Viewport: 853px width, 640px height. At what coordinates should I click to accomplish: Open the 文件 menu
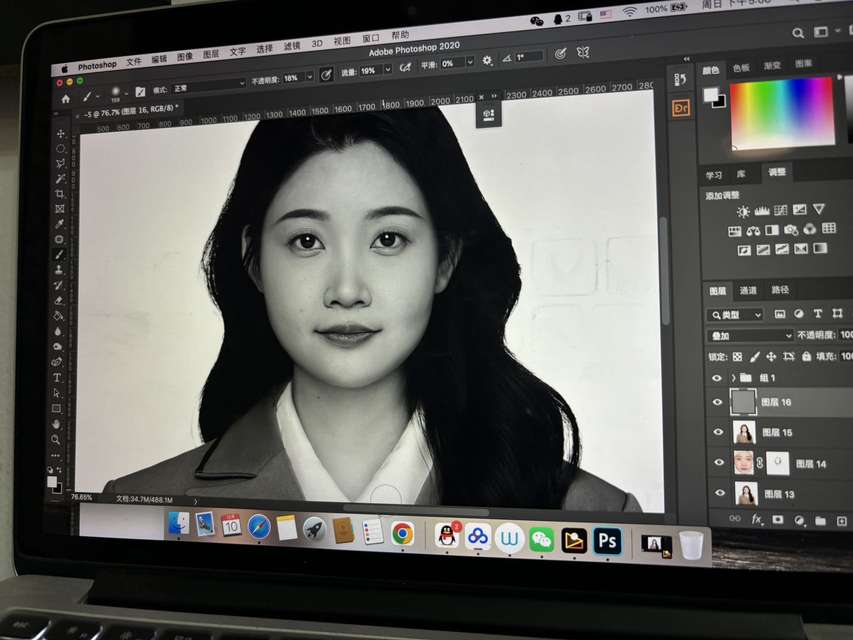134,62
